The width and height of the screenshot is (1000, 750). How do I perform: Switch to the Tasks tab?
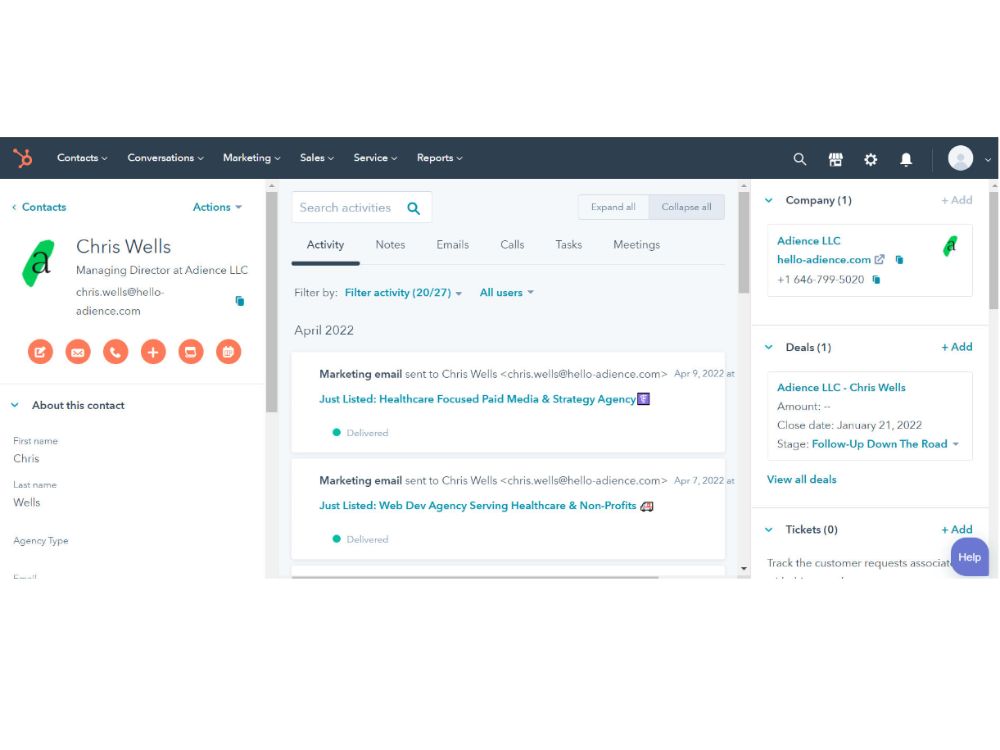tap(568, 245)
